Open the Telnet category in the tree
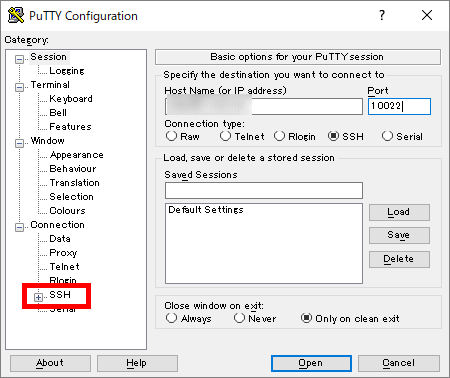The image size is (450, 378). click(64, 267)
